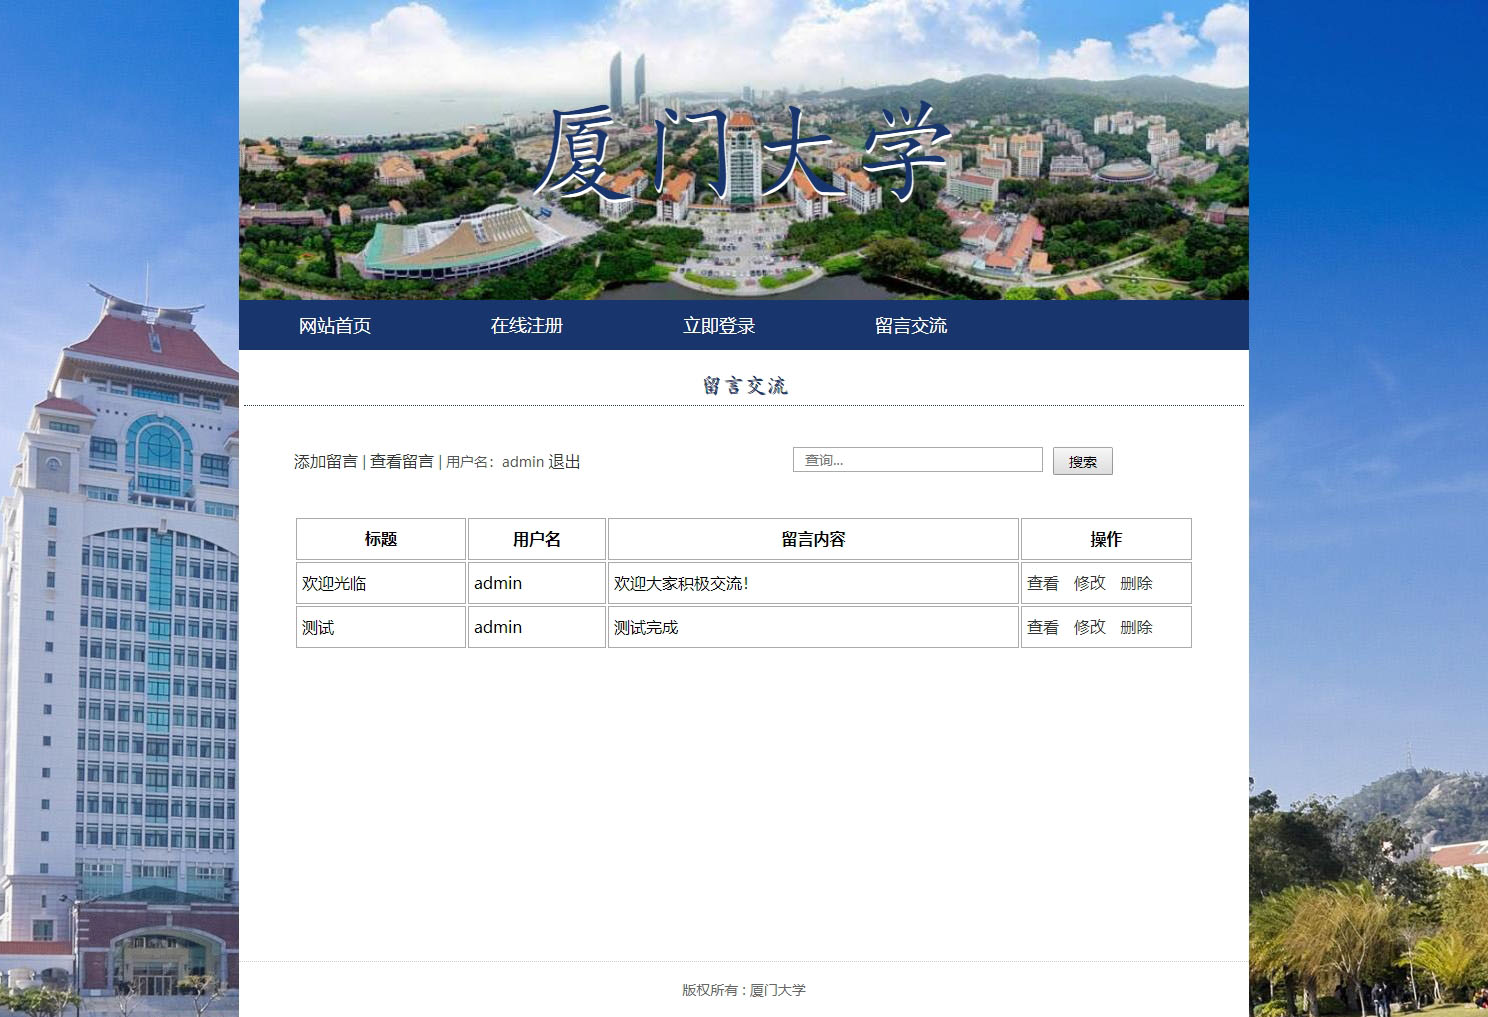Screen dimensions: 1488x1017
Task: Click admin in the 测试 row
Action: [498, 627]
